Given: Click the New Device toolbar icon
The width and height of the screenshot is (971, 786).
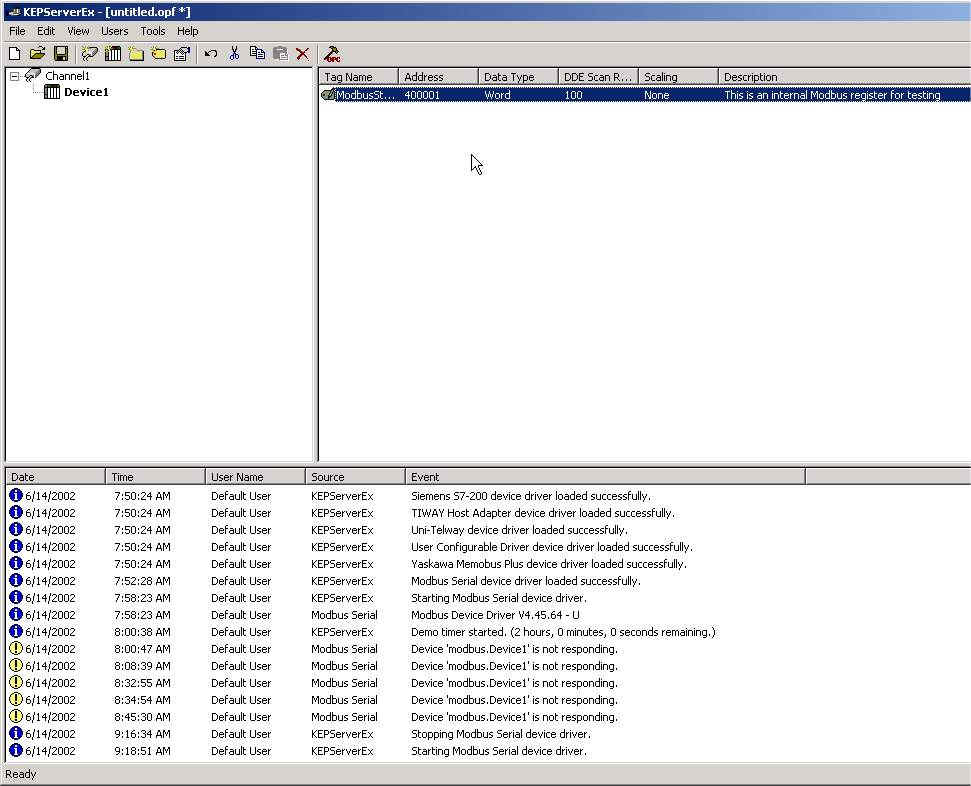Looking at the screenshot, I should point(113,54).
